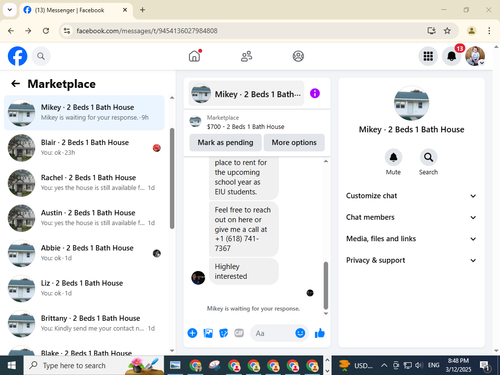Viewport: 500px width, 375px height.
Task: Open purple conversation information icon
Action: coord(315,93)
